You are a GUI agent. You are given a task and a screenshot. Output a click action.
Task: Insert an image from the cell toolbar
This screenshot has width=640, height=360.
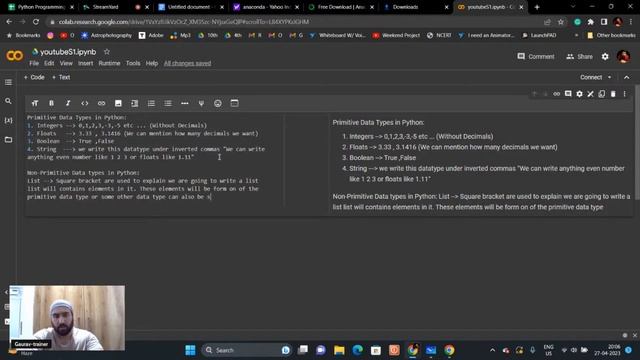click(x=118, y=103)
